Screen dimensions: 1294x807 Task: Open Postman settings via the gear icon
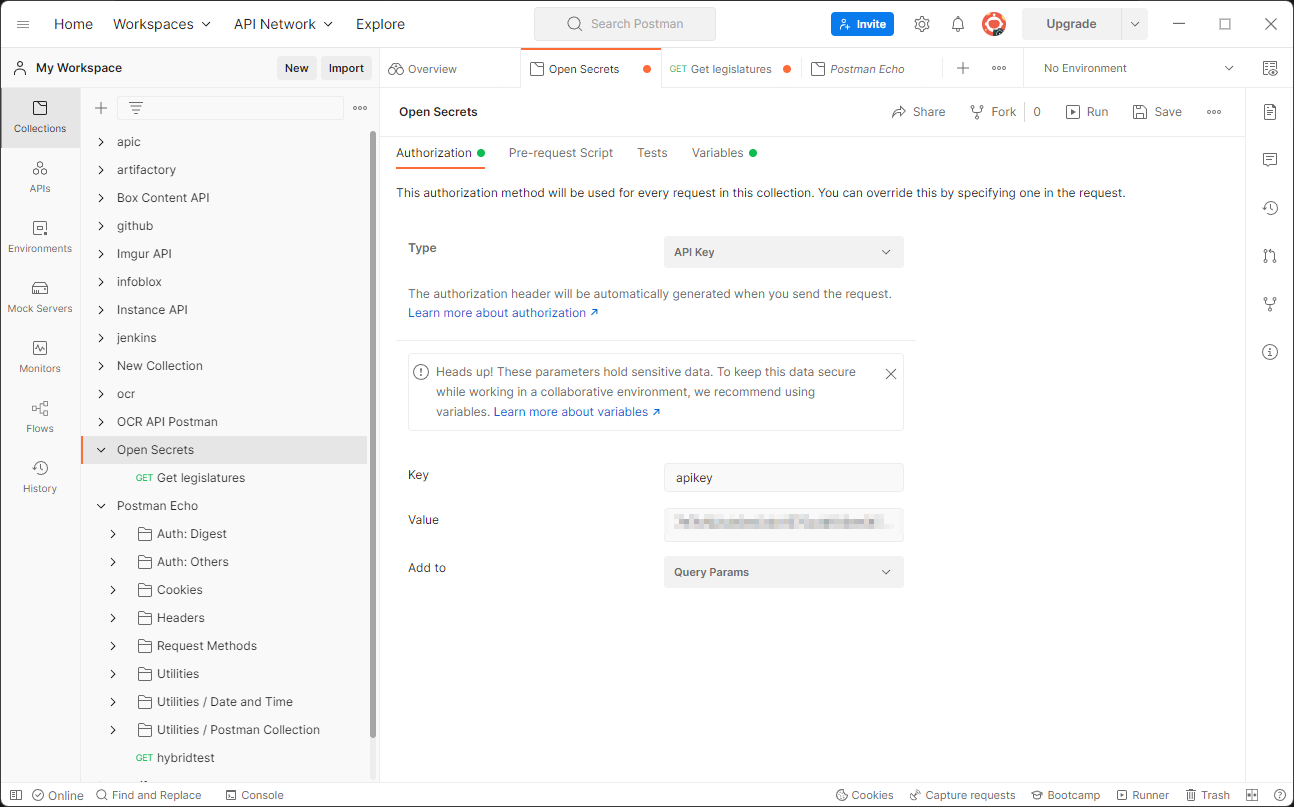point(921,23)
